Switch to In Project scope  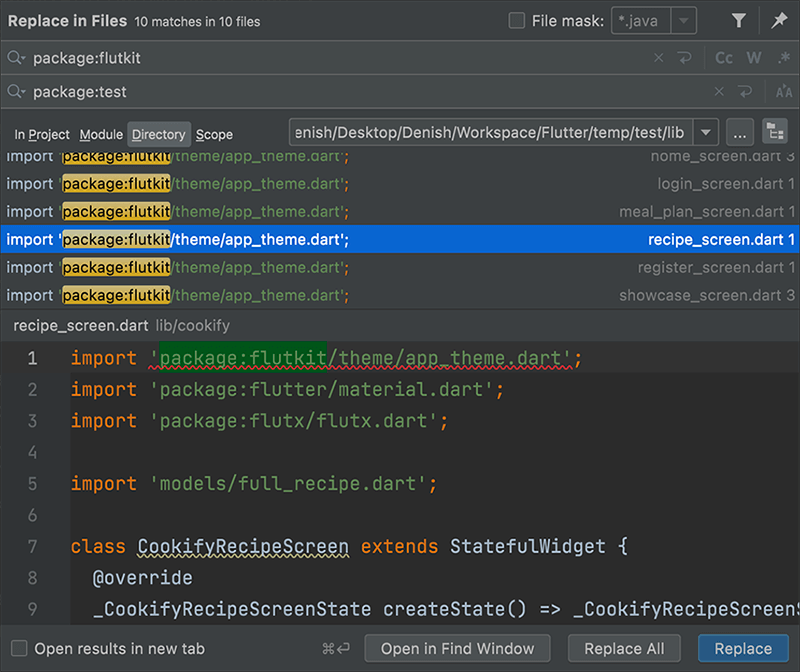(x=42, y=134)
